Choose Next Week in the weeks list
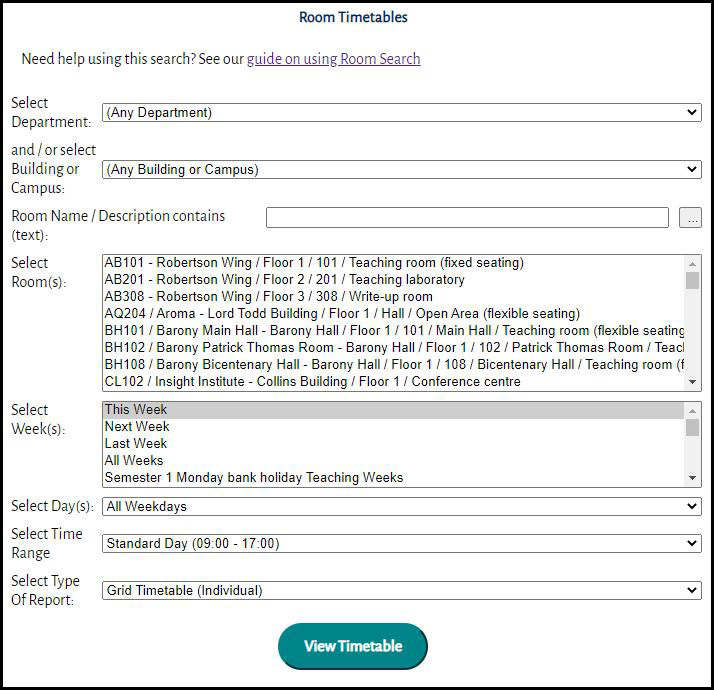The height and width of the screenshot is (690, 714). click(x=137, y=427)
